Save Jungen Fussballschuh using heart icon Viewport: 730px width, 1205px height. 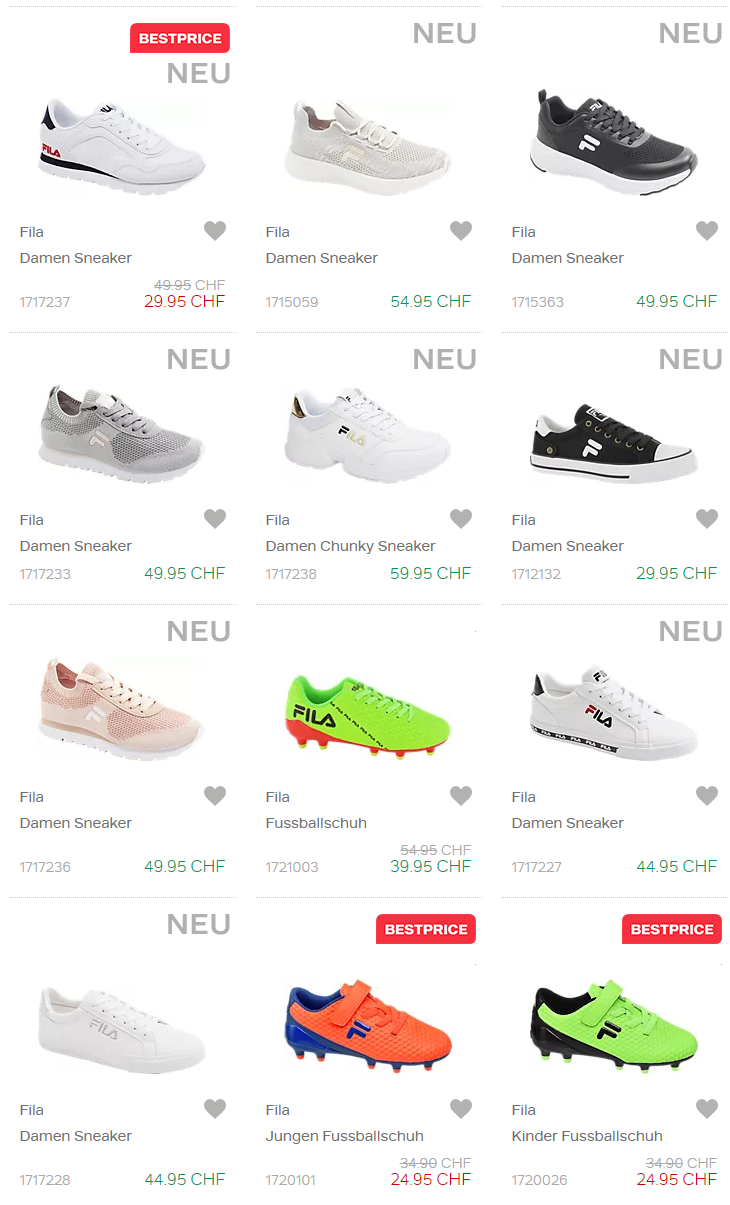(461, 1109)
